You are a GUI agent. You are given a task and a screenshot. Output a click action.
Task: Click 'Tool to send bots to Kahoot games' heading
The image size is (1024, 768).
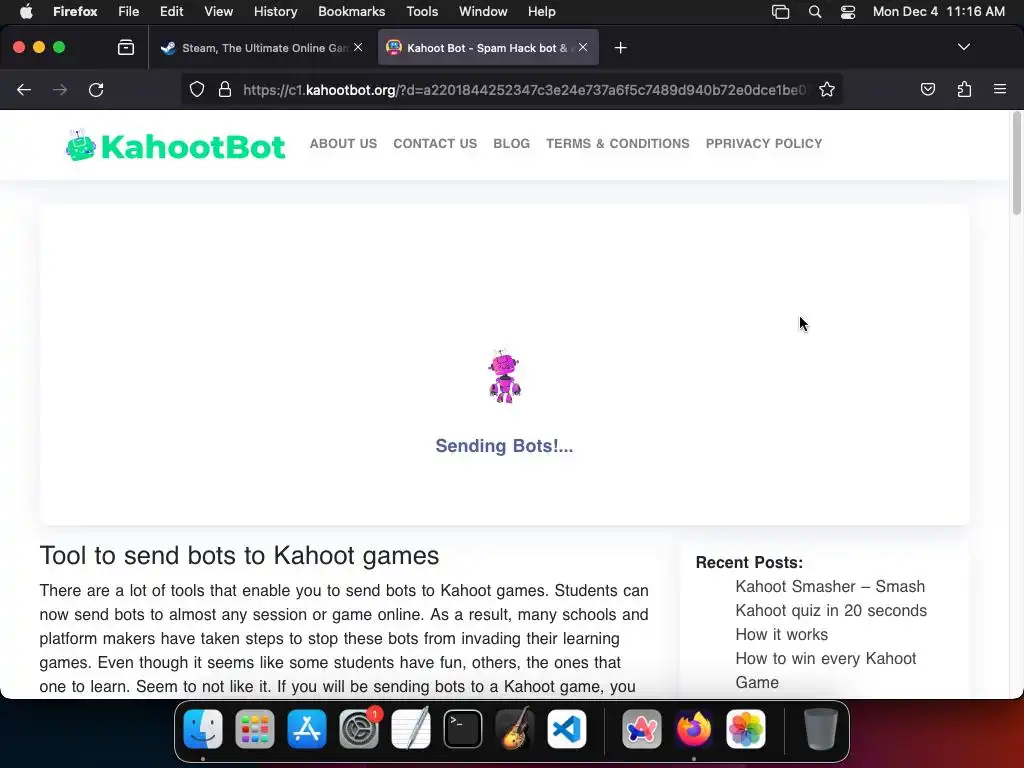tap(239, 556)
